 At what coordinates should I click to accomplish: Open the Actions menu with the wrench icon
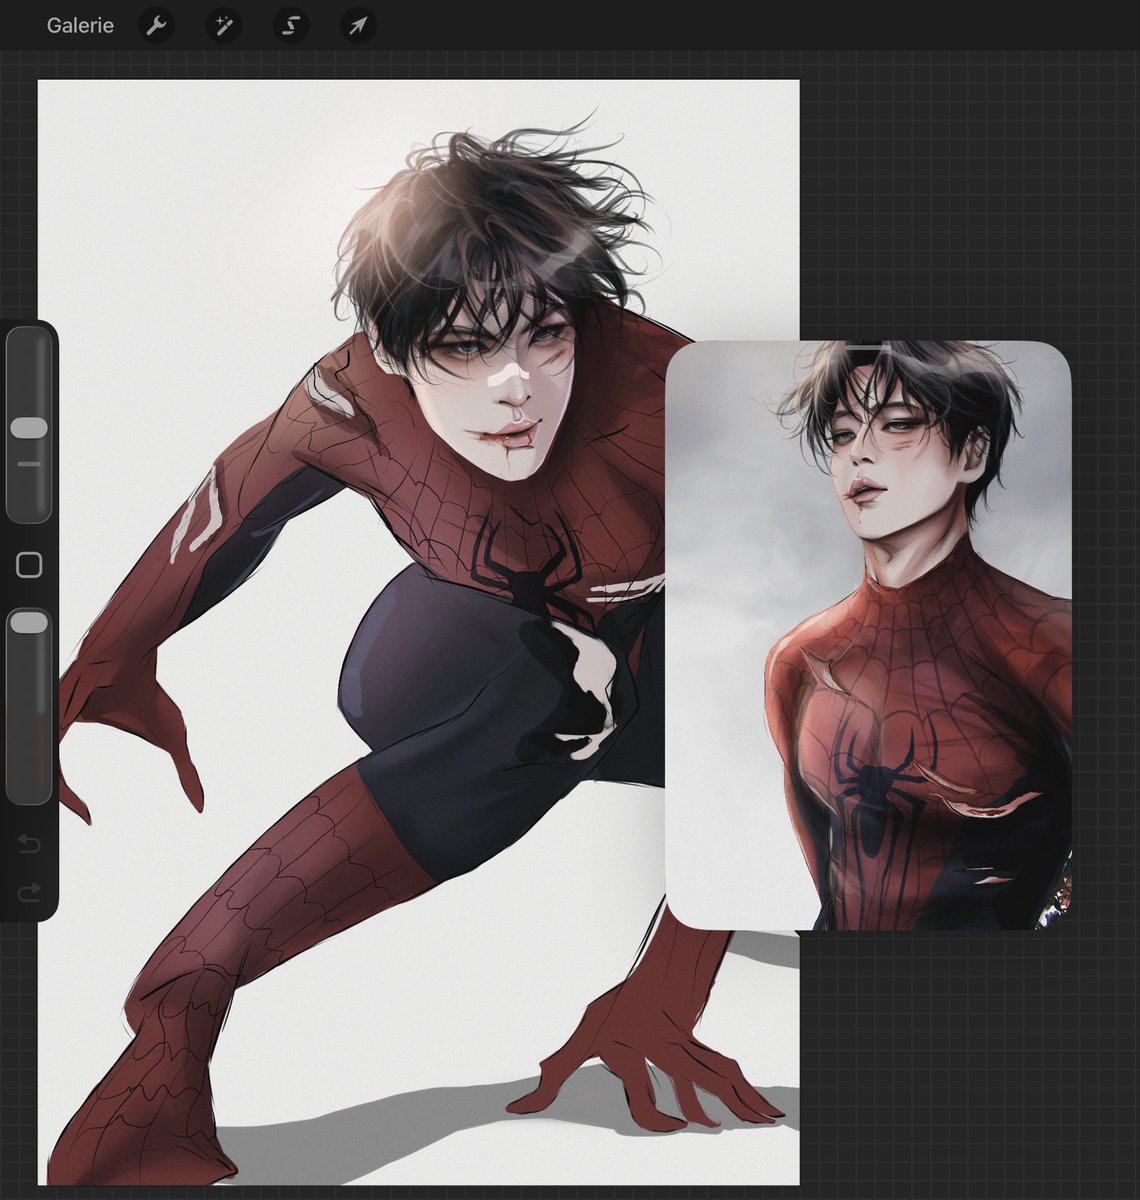(155, 25)
